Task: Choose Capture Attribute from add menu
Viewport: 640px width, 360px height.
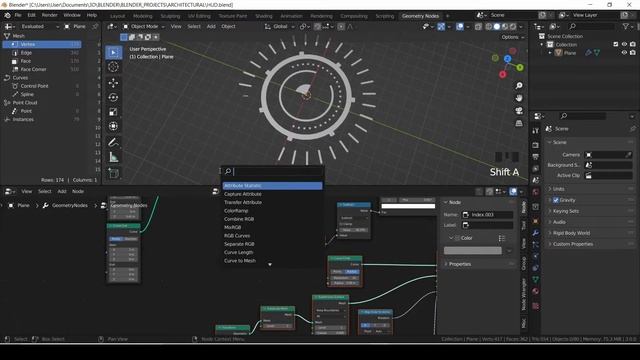Action: pyautogui.click(x=272, y=194)
